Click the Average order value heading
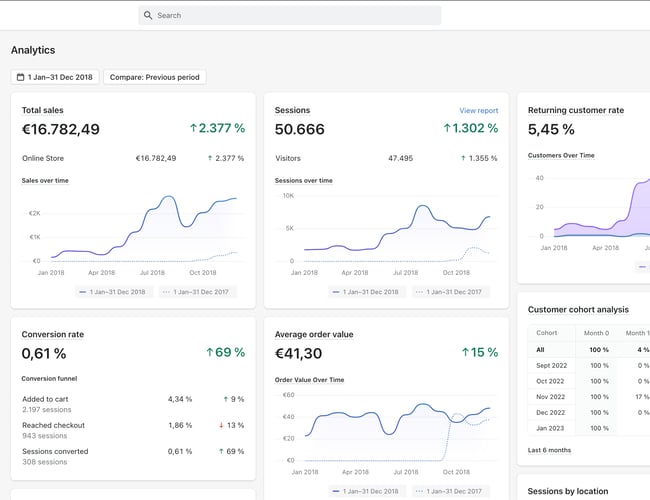Image resolution: width=650 pixels, height=500 pixels. tap(313, 334)
